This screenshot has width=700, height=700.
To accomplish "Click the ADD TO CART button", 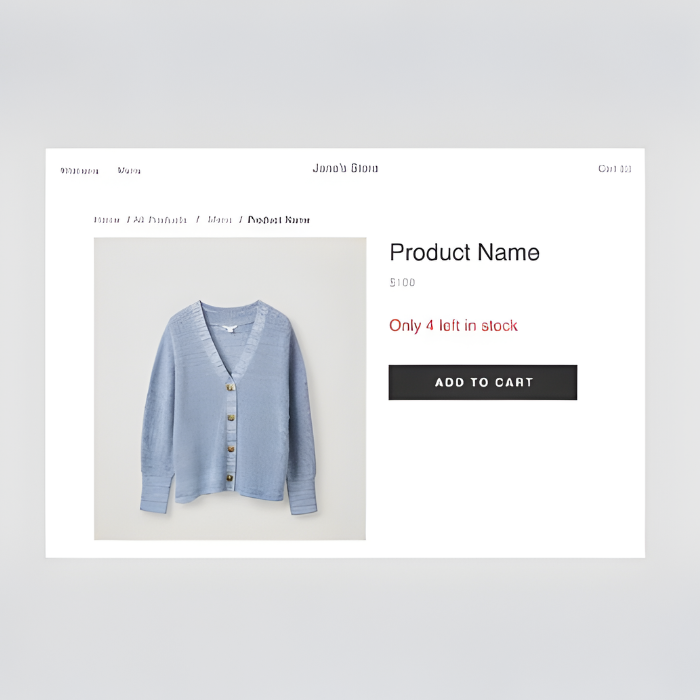I will coord(483,382).
